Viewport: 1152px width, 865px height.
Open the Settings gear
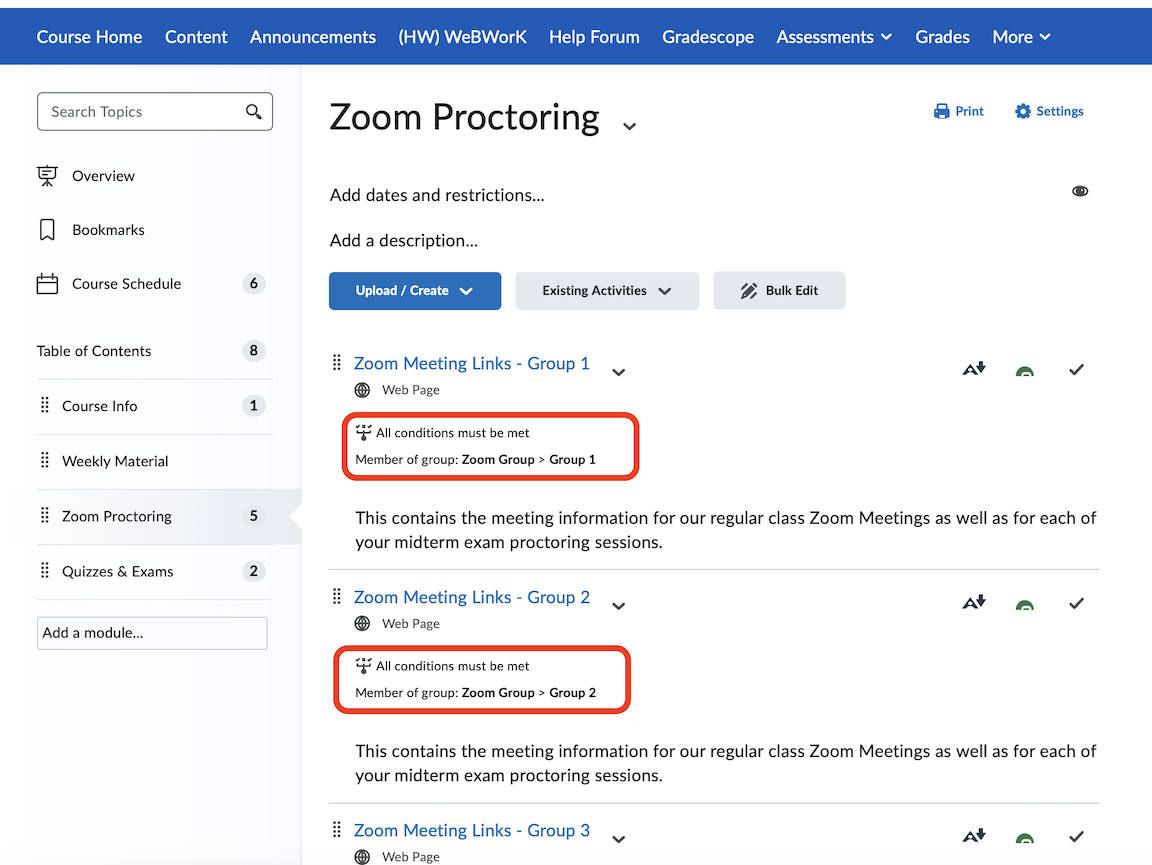1022,111
